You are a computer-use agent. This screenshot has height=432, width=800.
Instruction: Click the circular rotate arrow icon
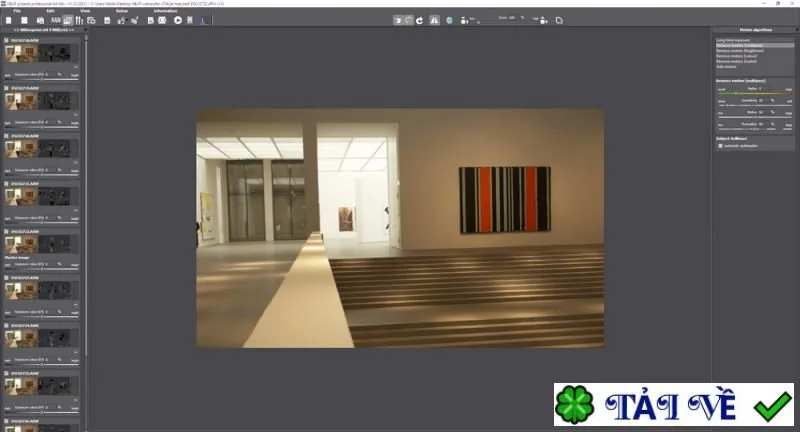pyautogui.click(x=419, y=20)
